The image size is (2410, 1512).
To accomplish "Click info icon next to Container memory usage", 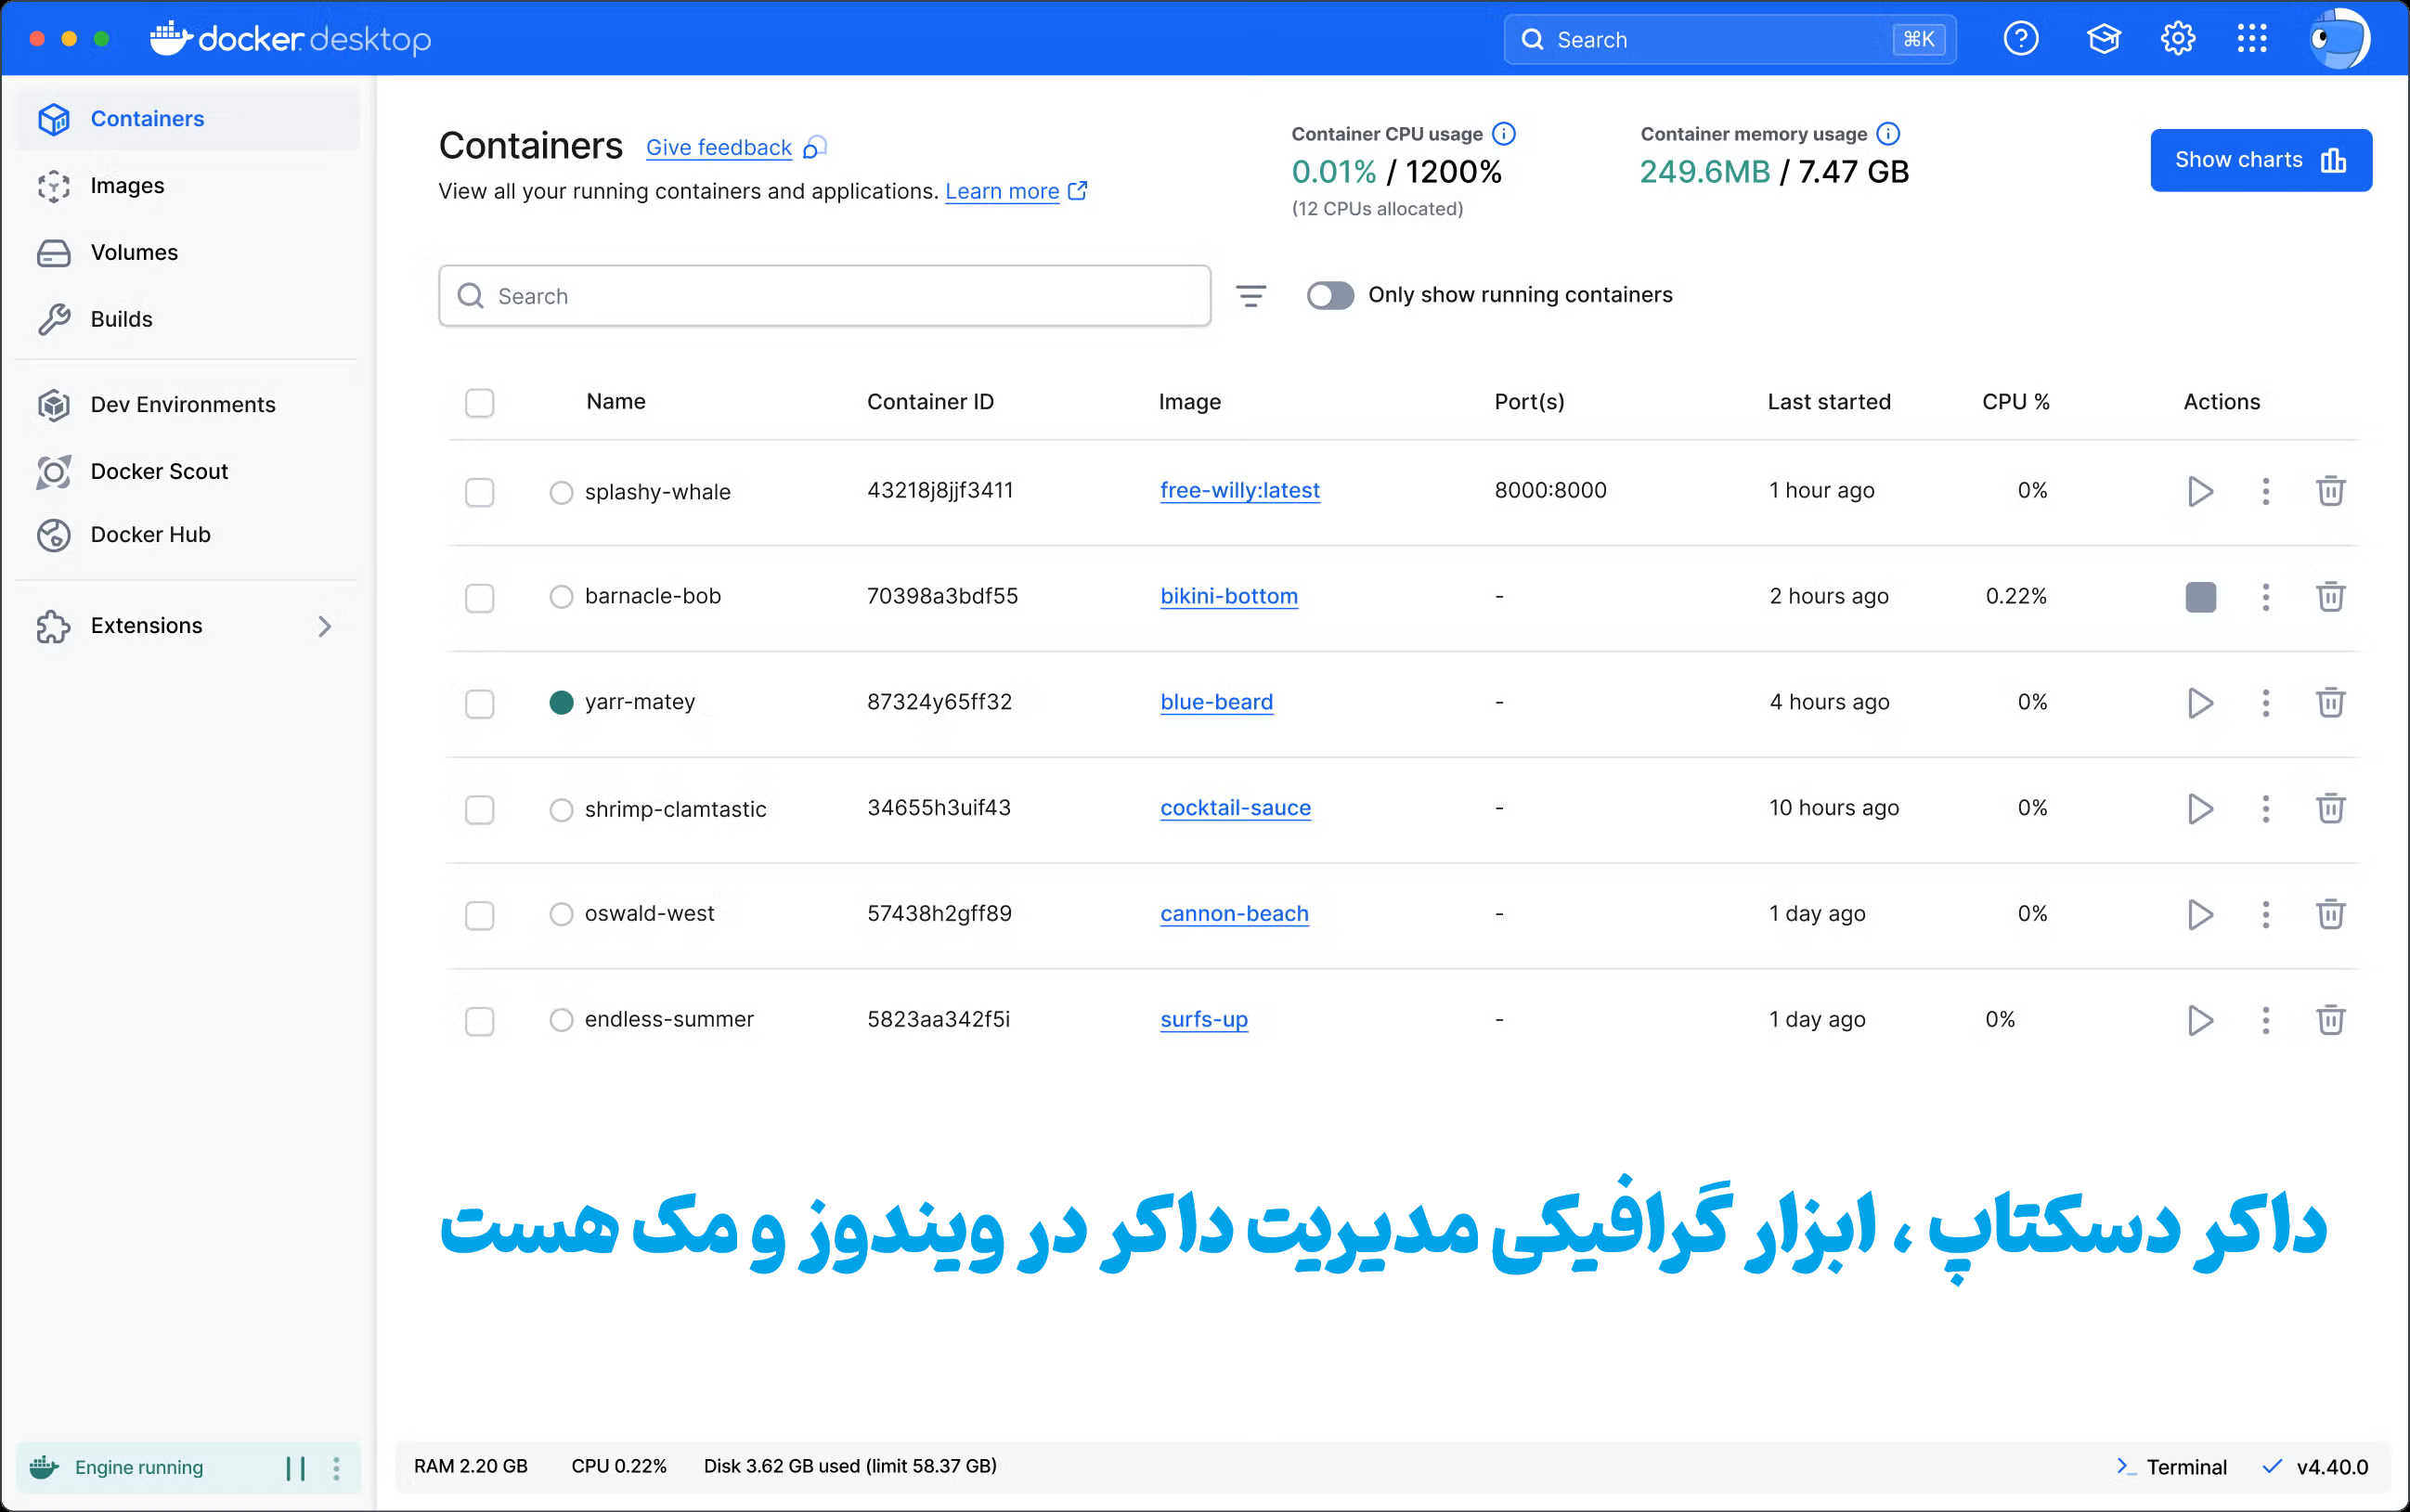I will pyautogui.click(x=1887, y=134).
